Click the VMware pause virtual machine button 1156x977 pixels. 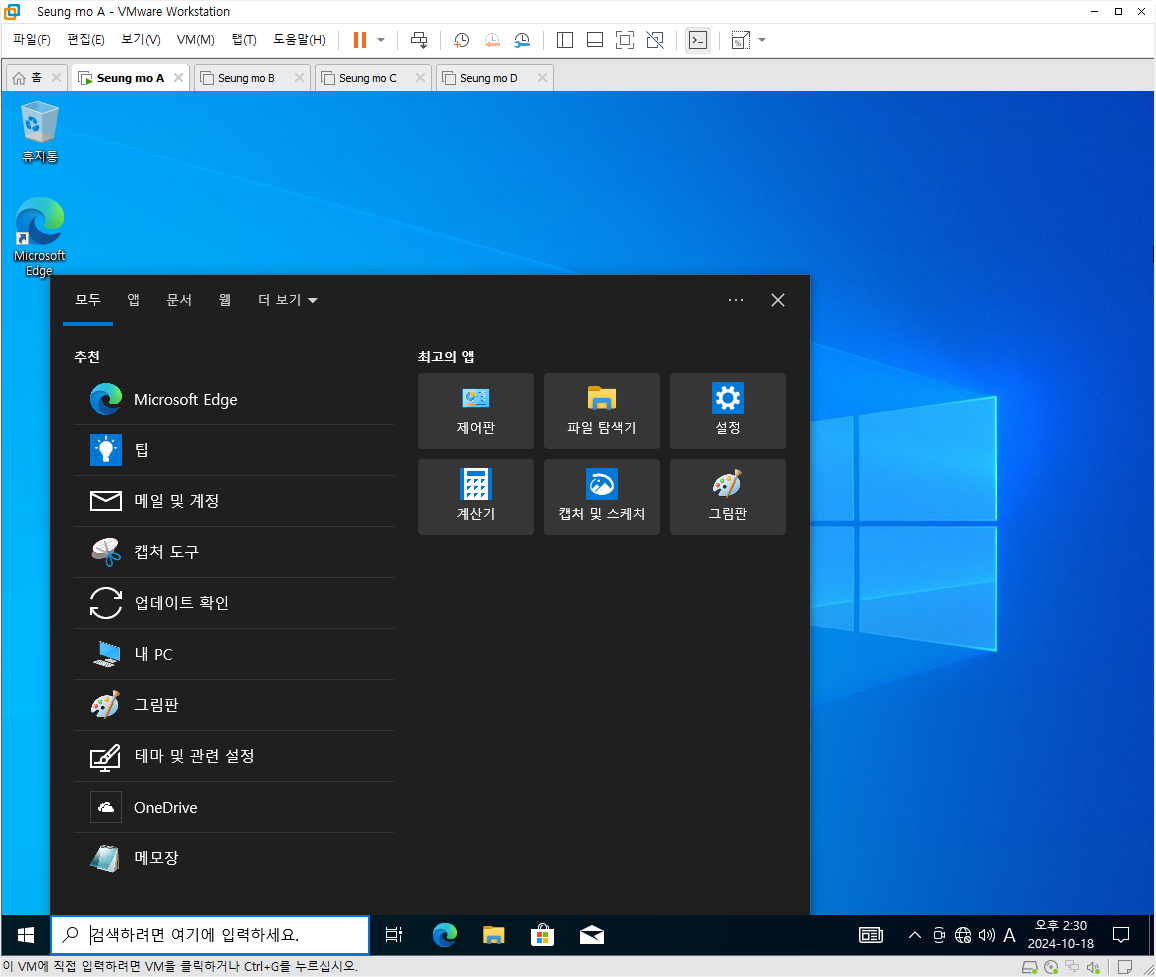pos(360,40)
